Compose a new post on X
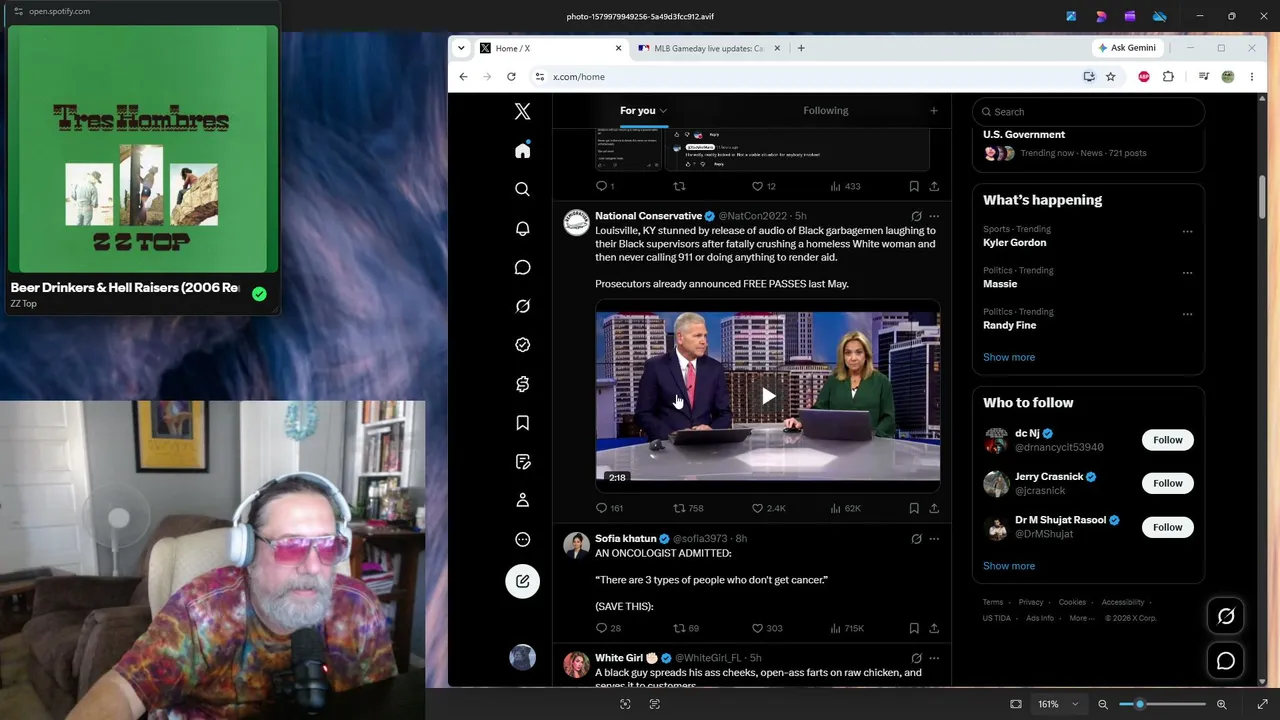The height and width of the screenshot is (720, 1280). [522, 581]
